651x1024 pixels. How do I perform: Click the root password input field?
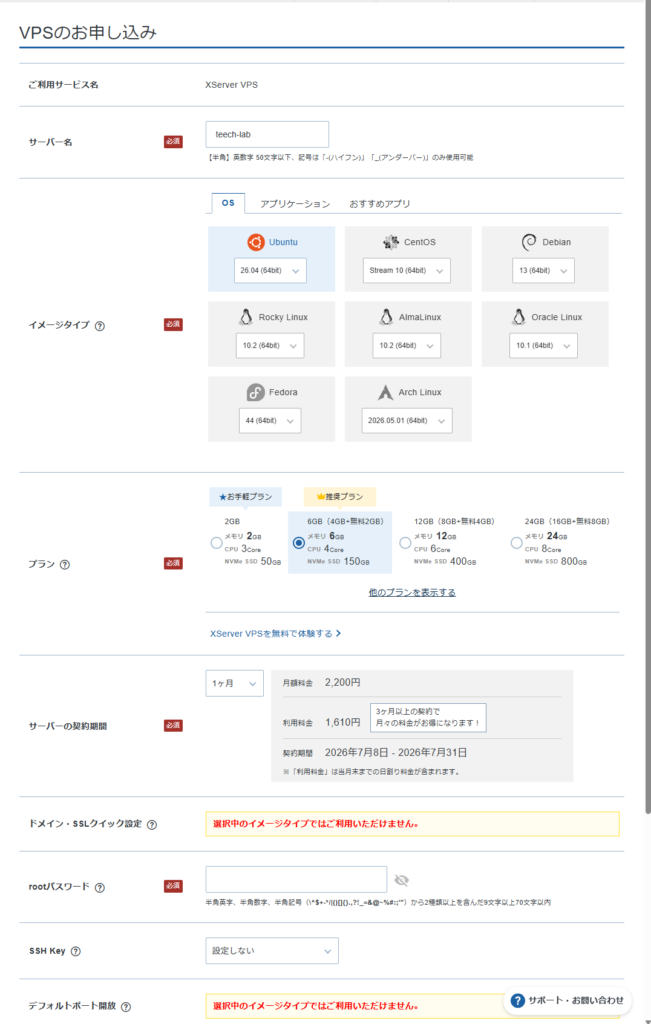click(296, 880)
